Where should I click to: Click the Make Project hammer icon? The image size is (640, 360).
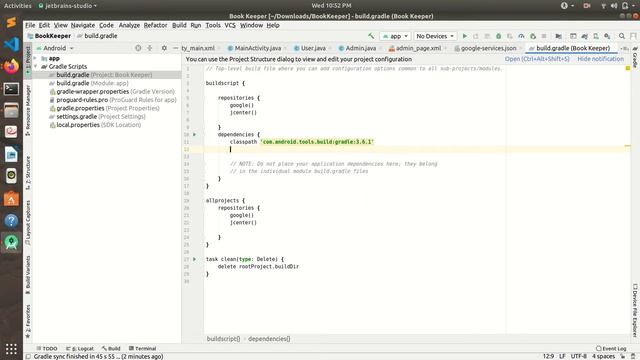[371, 36]
